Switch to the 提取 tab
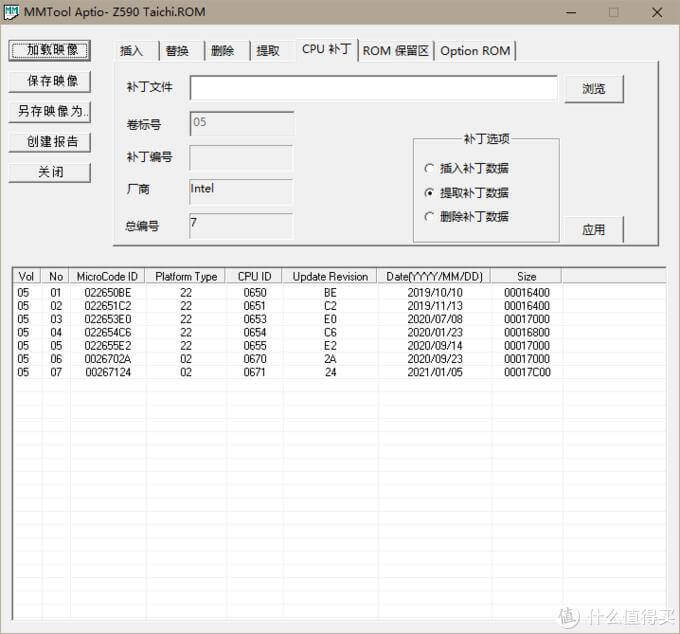This screenshot has height=634, width=680. pyautogui.click(x=268, y=51)
